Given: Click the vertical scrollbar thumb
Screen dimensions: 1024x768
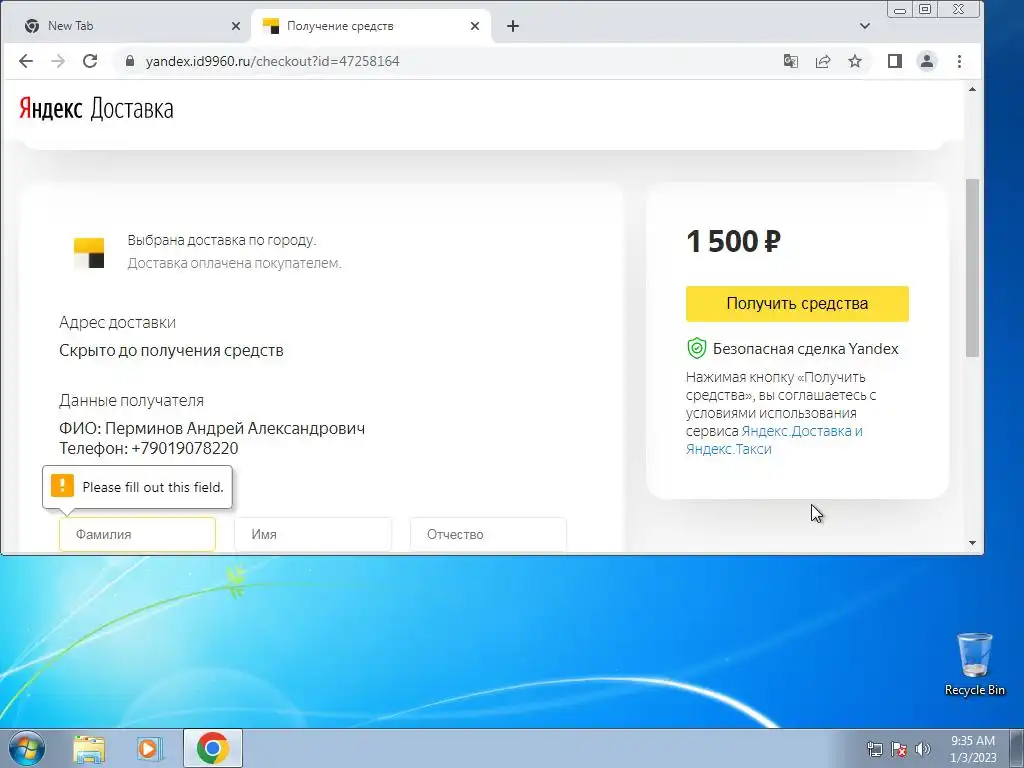Looking at the screenshot, I should 972,267.
